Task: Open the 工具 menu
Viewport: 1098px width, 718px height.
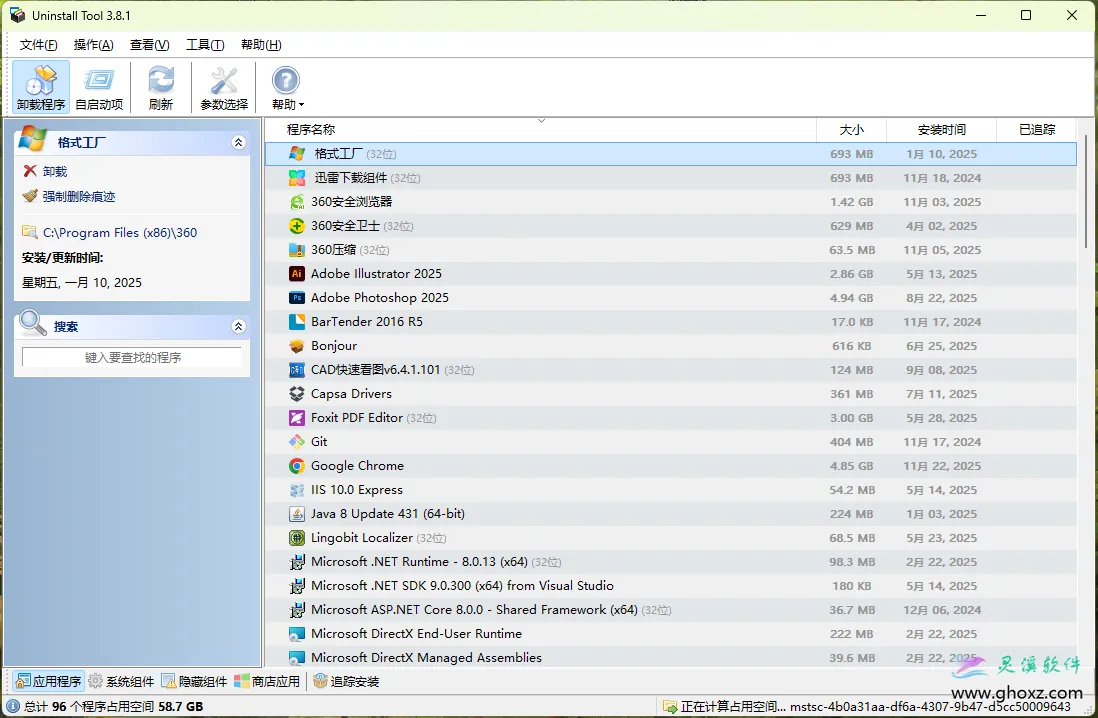Action: [x=204, y=44]
